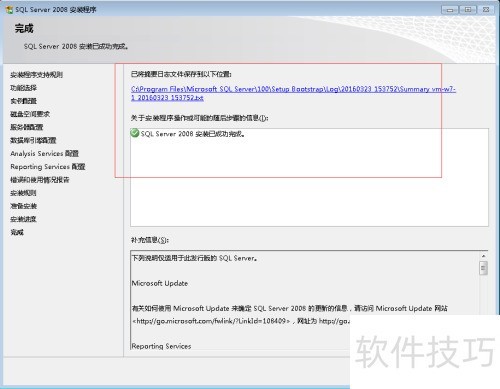Viewport: 500px width, 389px height.
Task: Open the summary log file path link
Action: point(293,93)
